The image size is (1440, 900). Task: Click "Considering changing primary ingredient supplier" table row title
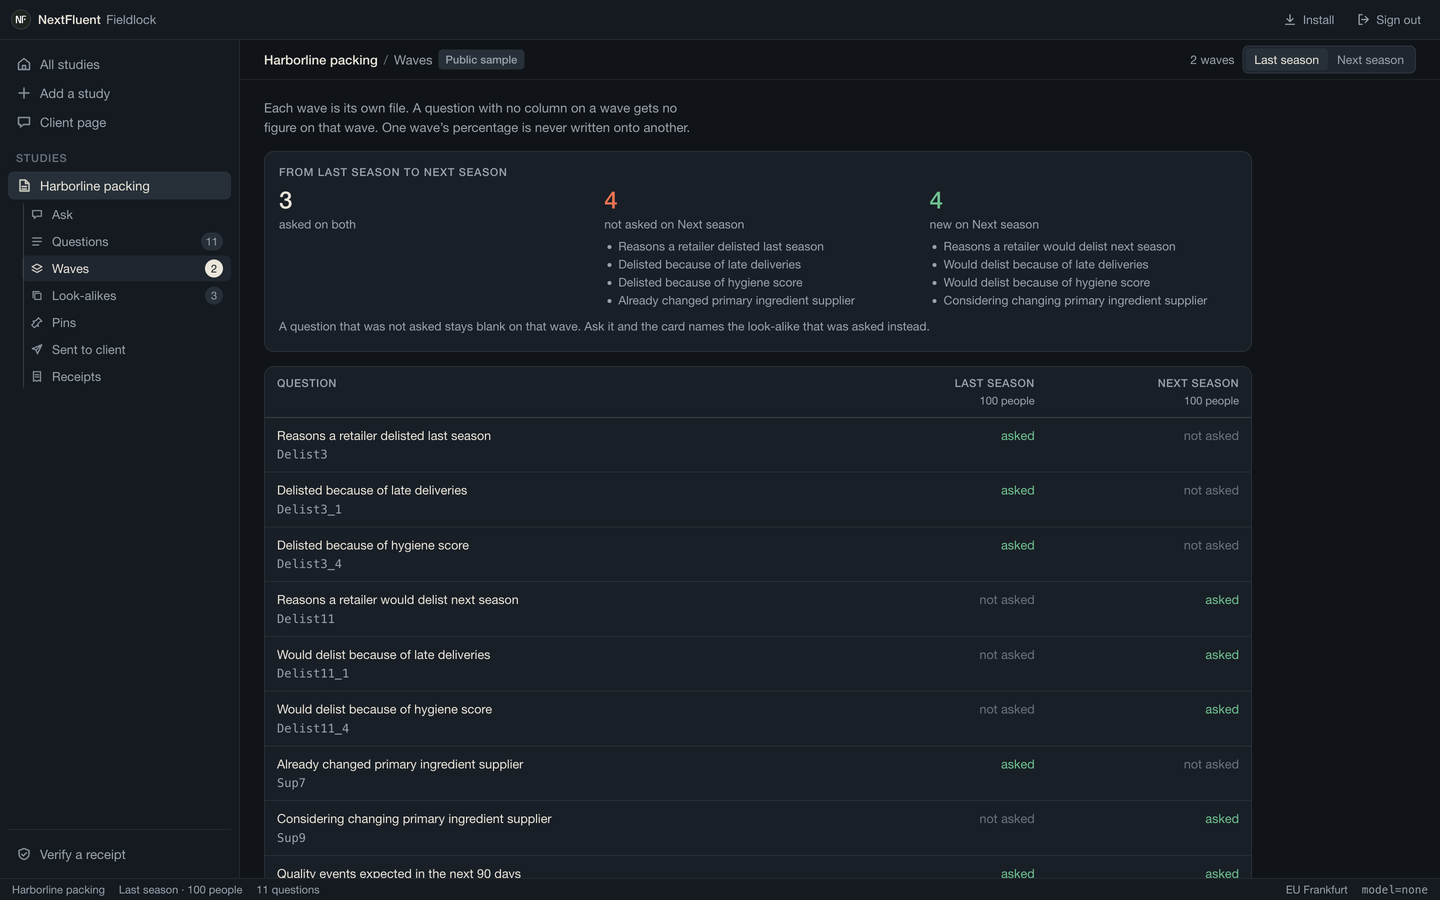[x=414, y=819]
